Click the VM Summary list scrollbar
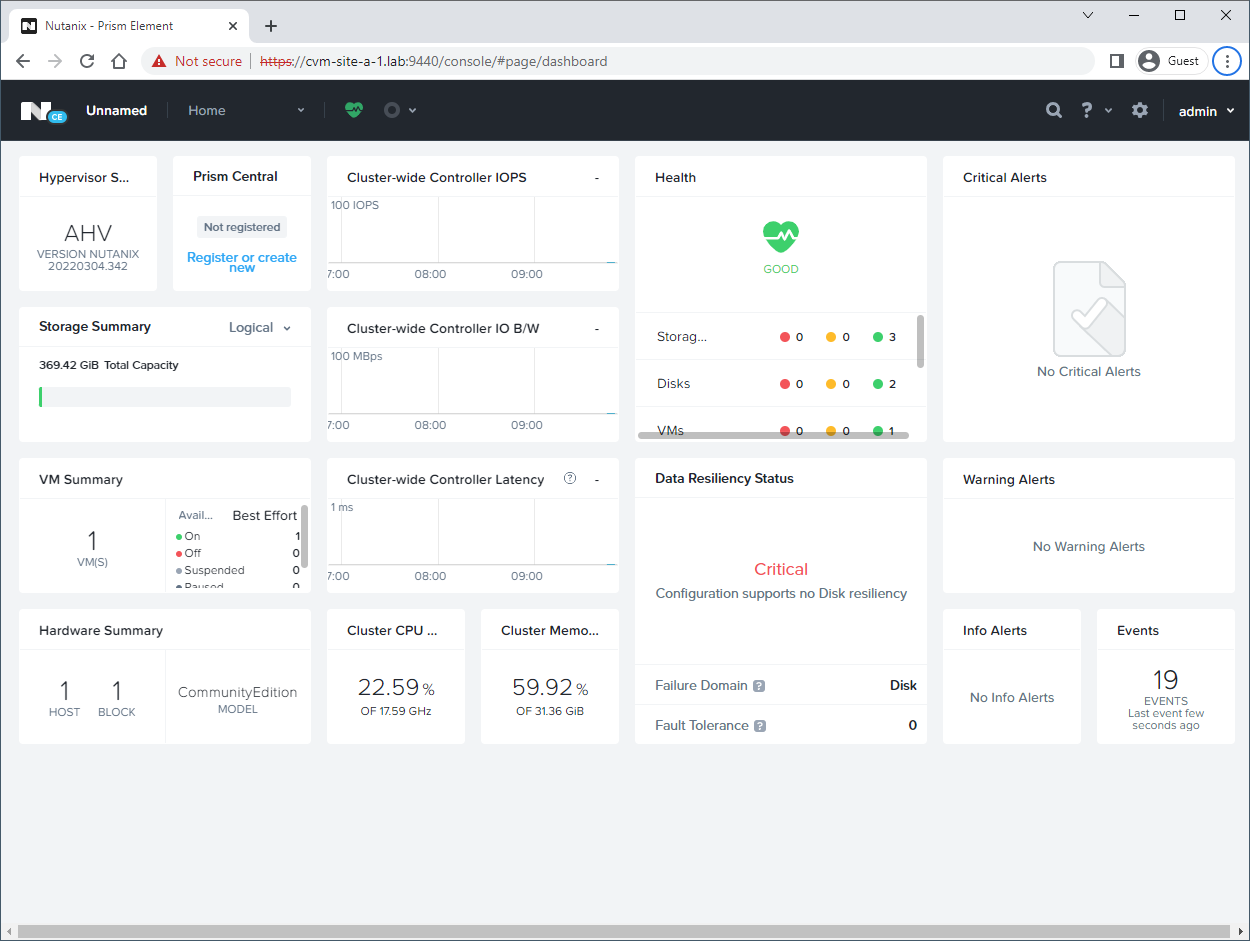 (304, 537)
